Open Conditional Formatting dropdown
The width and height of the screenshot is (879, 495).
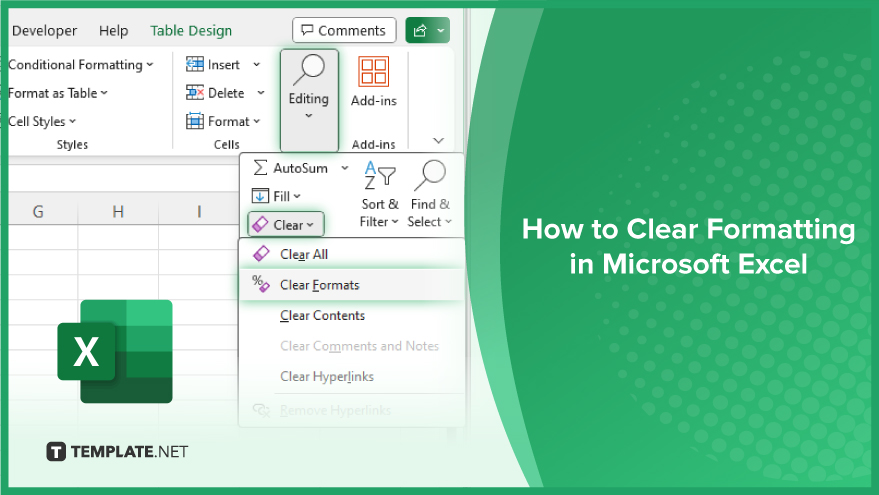pyautogui.click(x=81, y=65)
